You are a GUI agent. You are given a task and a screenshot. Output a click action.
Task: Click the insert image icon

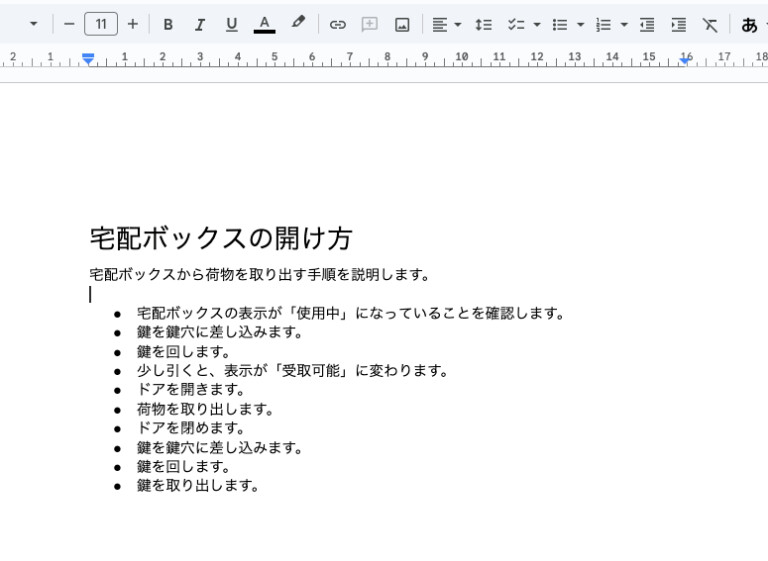click(402, 24)
